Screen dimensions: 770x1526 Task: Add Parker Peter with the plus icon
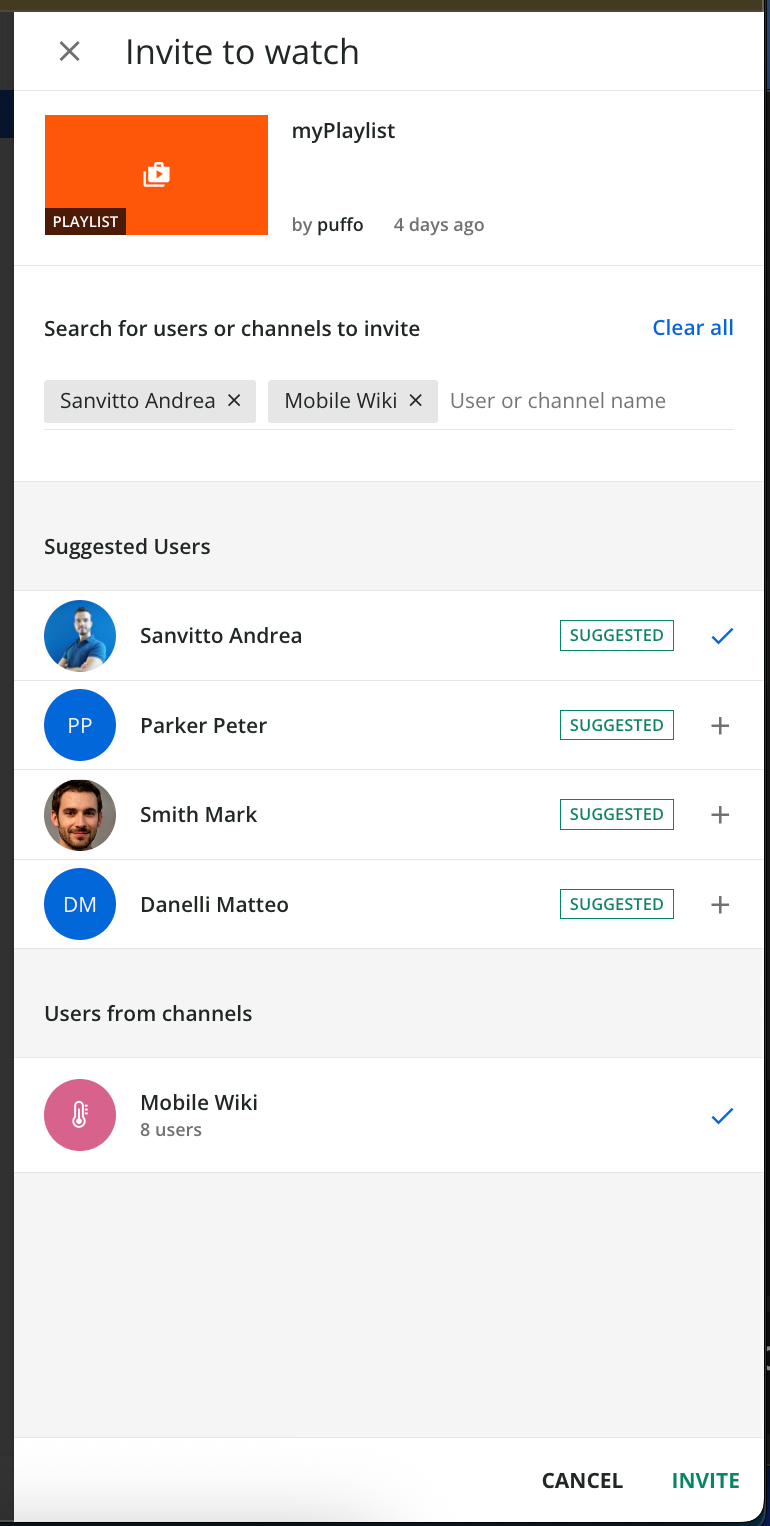tap(719, 726)
